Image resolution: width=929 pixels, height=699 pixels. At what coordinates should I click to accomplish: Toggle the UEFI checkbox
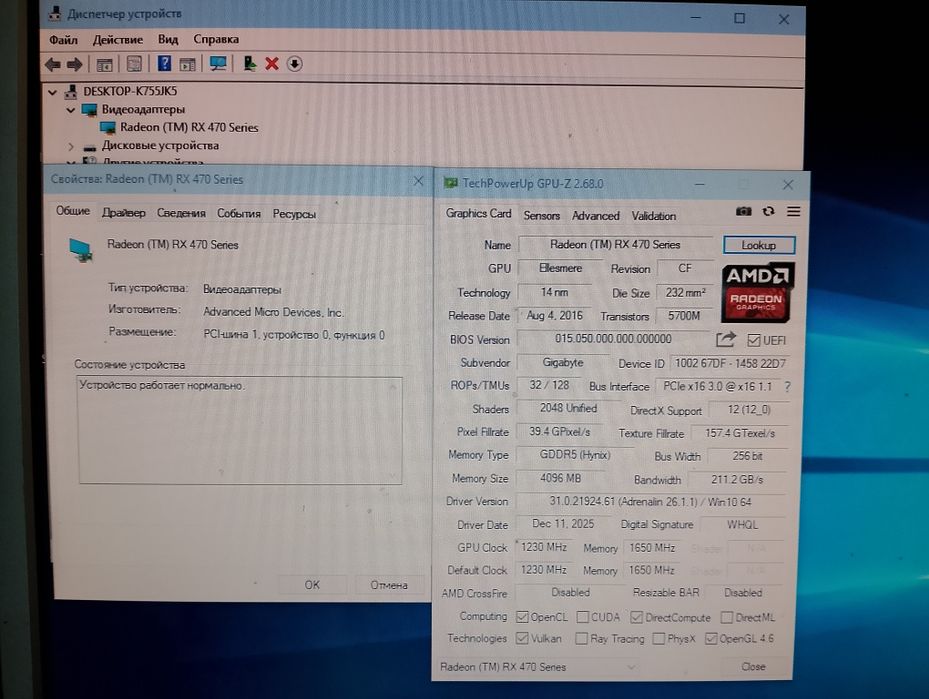point(754,341)
